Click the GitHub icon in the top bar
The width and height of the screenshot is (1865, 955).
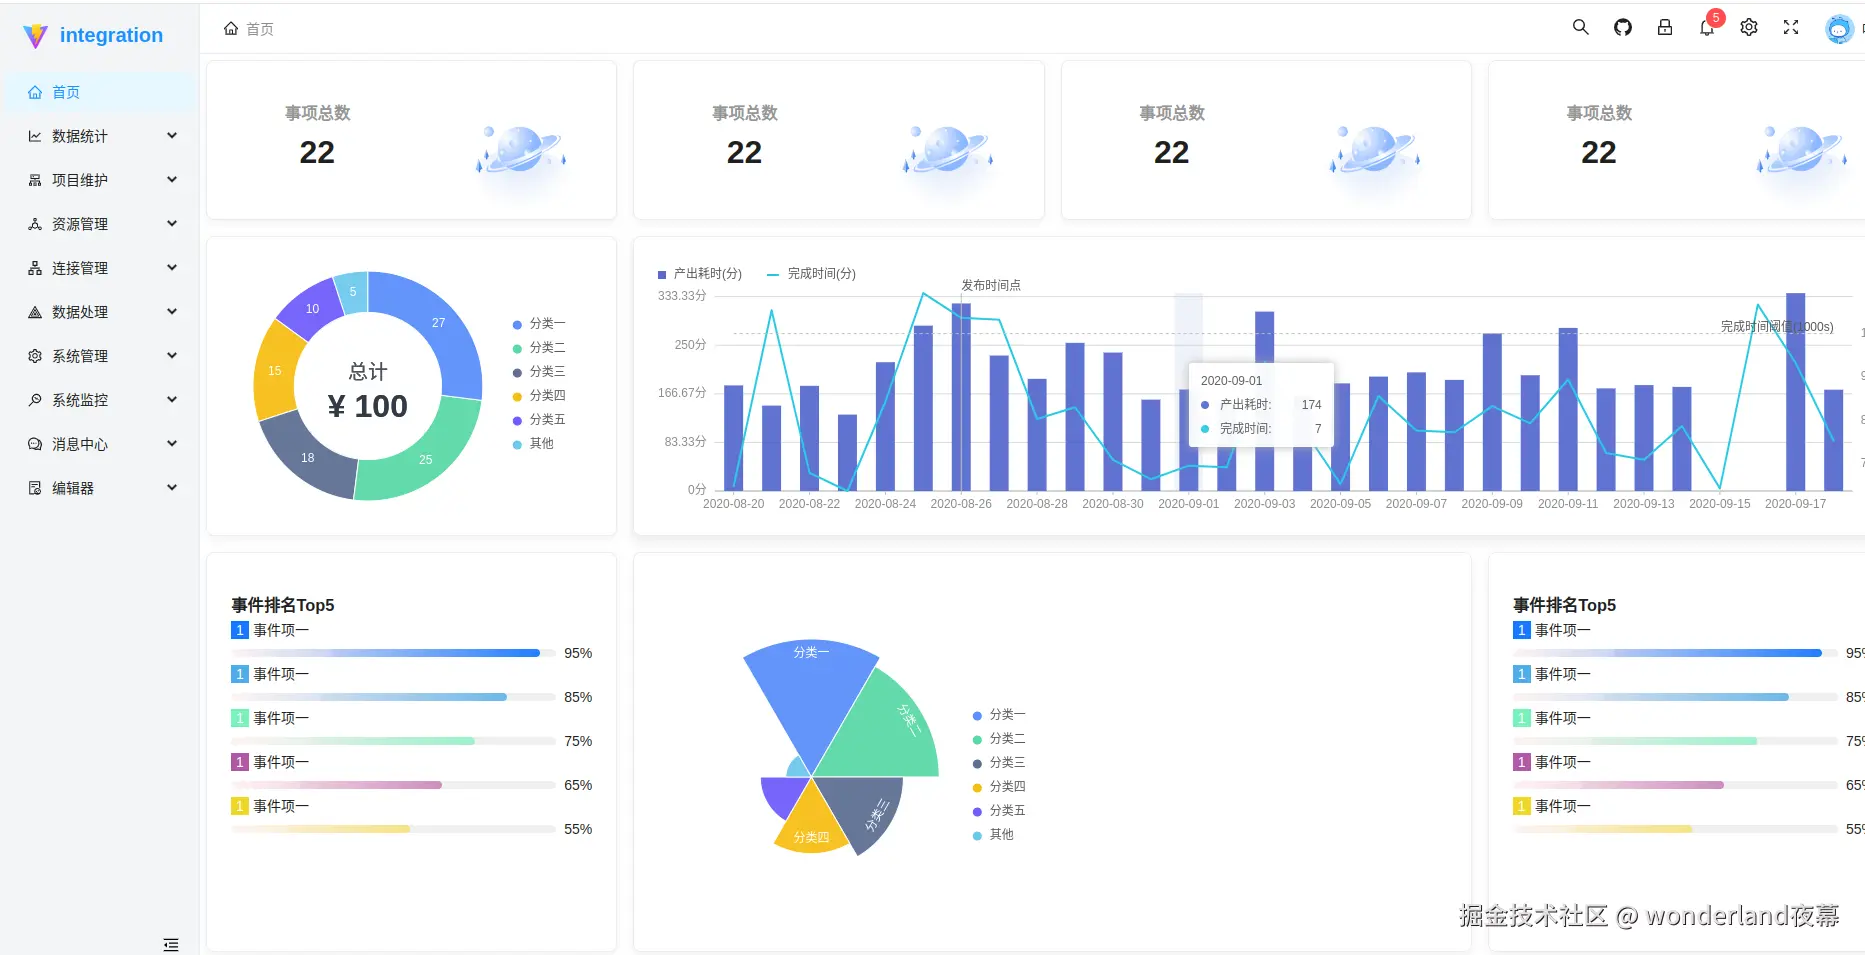(1622, 27)
